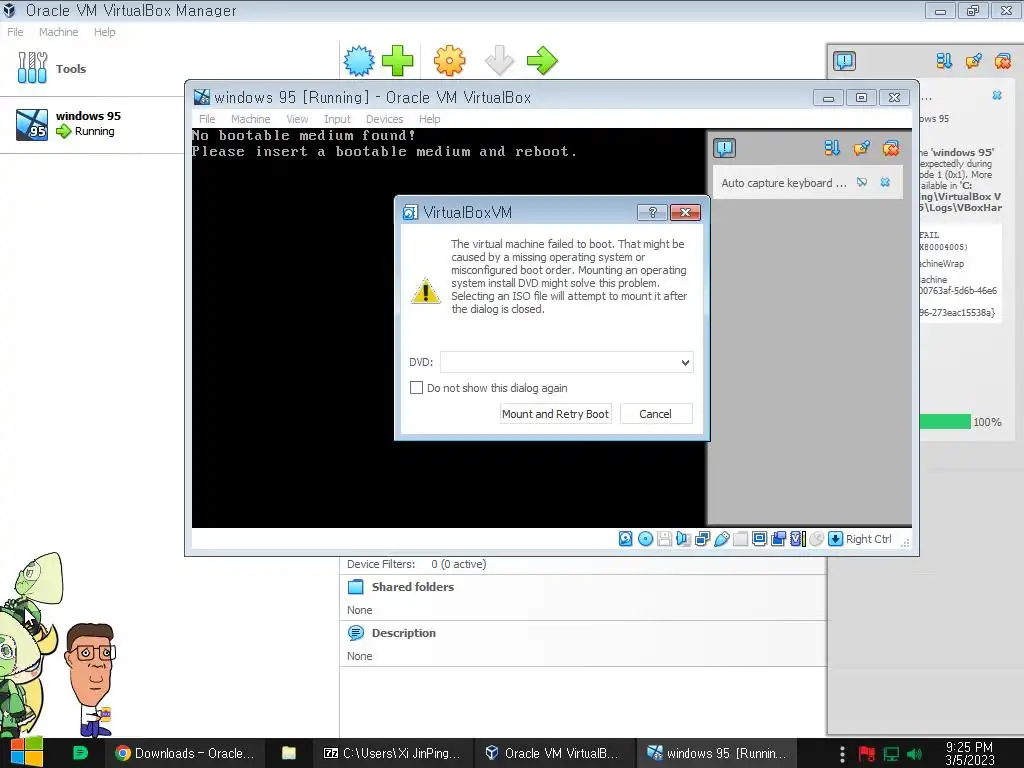Click the hard disk status bar indicator

point(626,539)
